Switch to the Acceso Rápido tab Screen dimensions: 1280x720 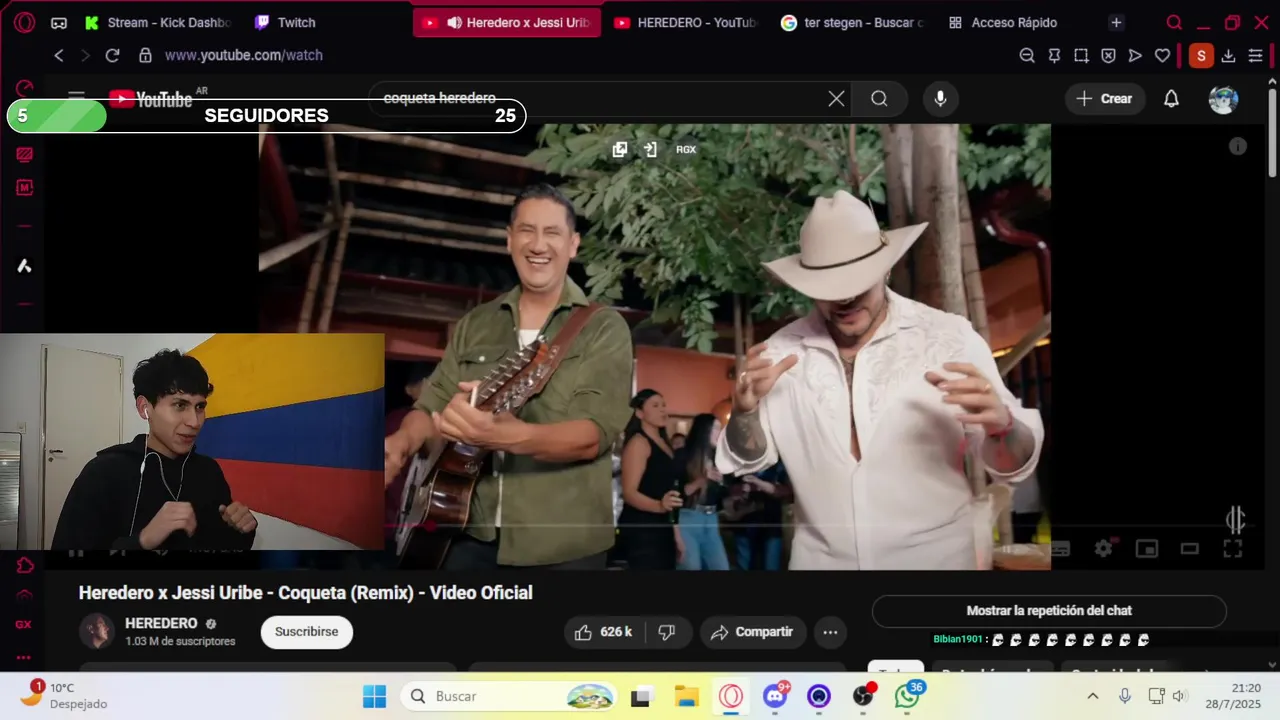point(1003,22)
